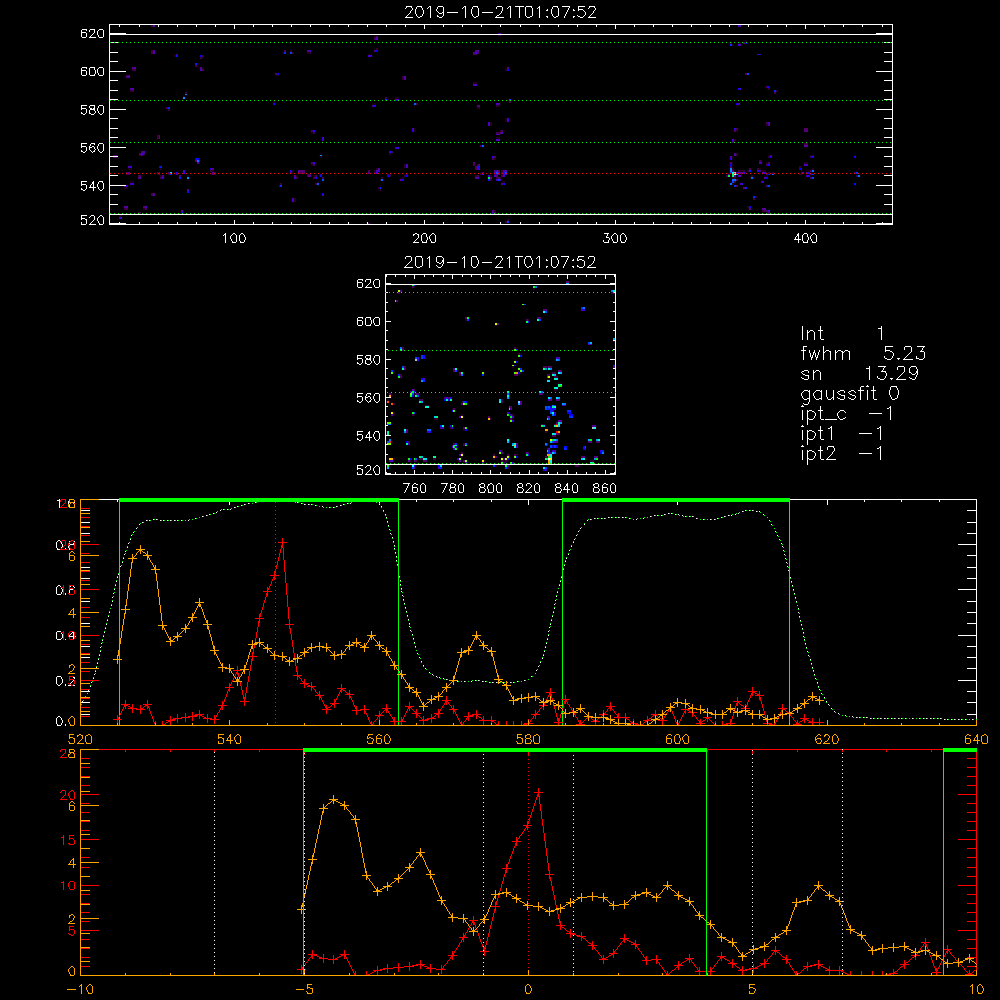Select the 'fwhm 5.23' readout
1000x1000 pixels.
coord(863,353)
